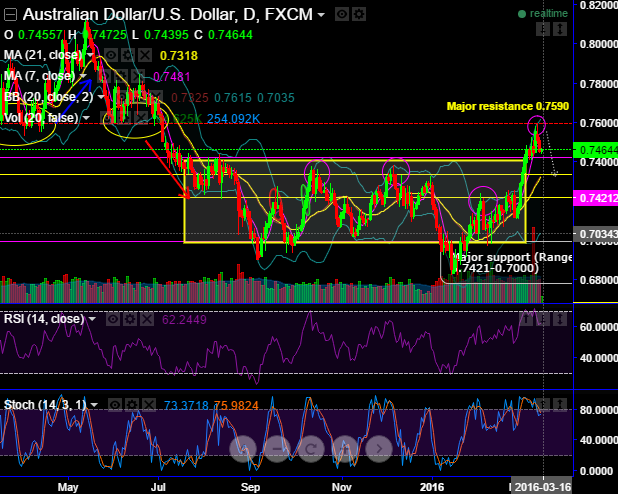Viewport: 619px width, 494px height.
Task: Maximize the Stoch pane
Action: tap(560, 405)
